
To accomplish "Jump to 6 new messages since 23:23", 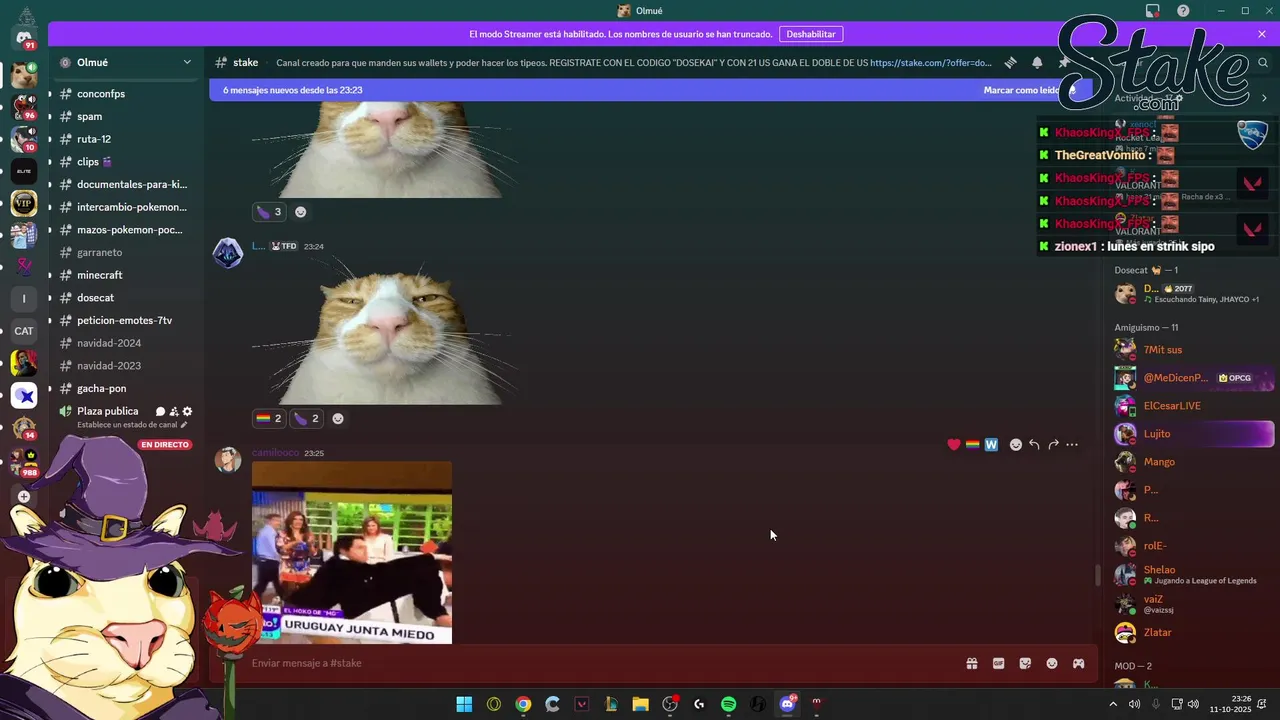I will [292, 90].
